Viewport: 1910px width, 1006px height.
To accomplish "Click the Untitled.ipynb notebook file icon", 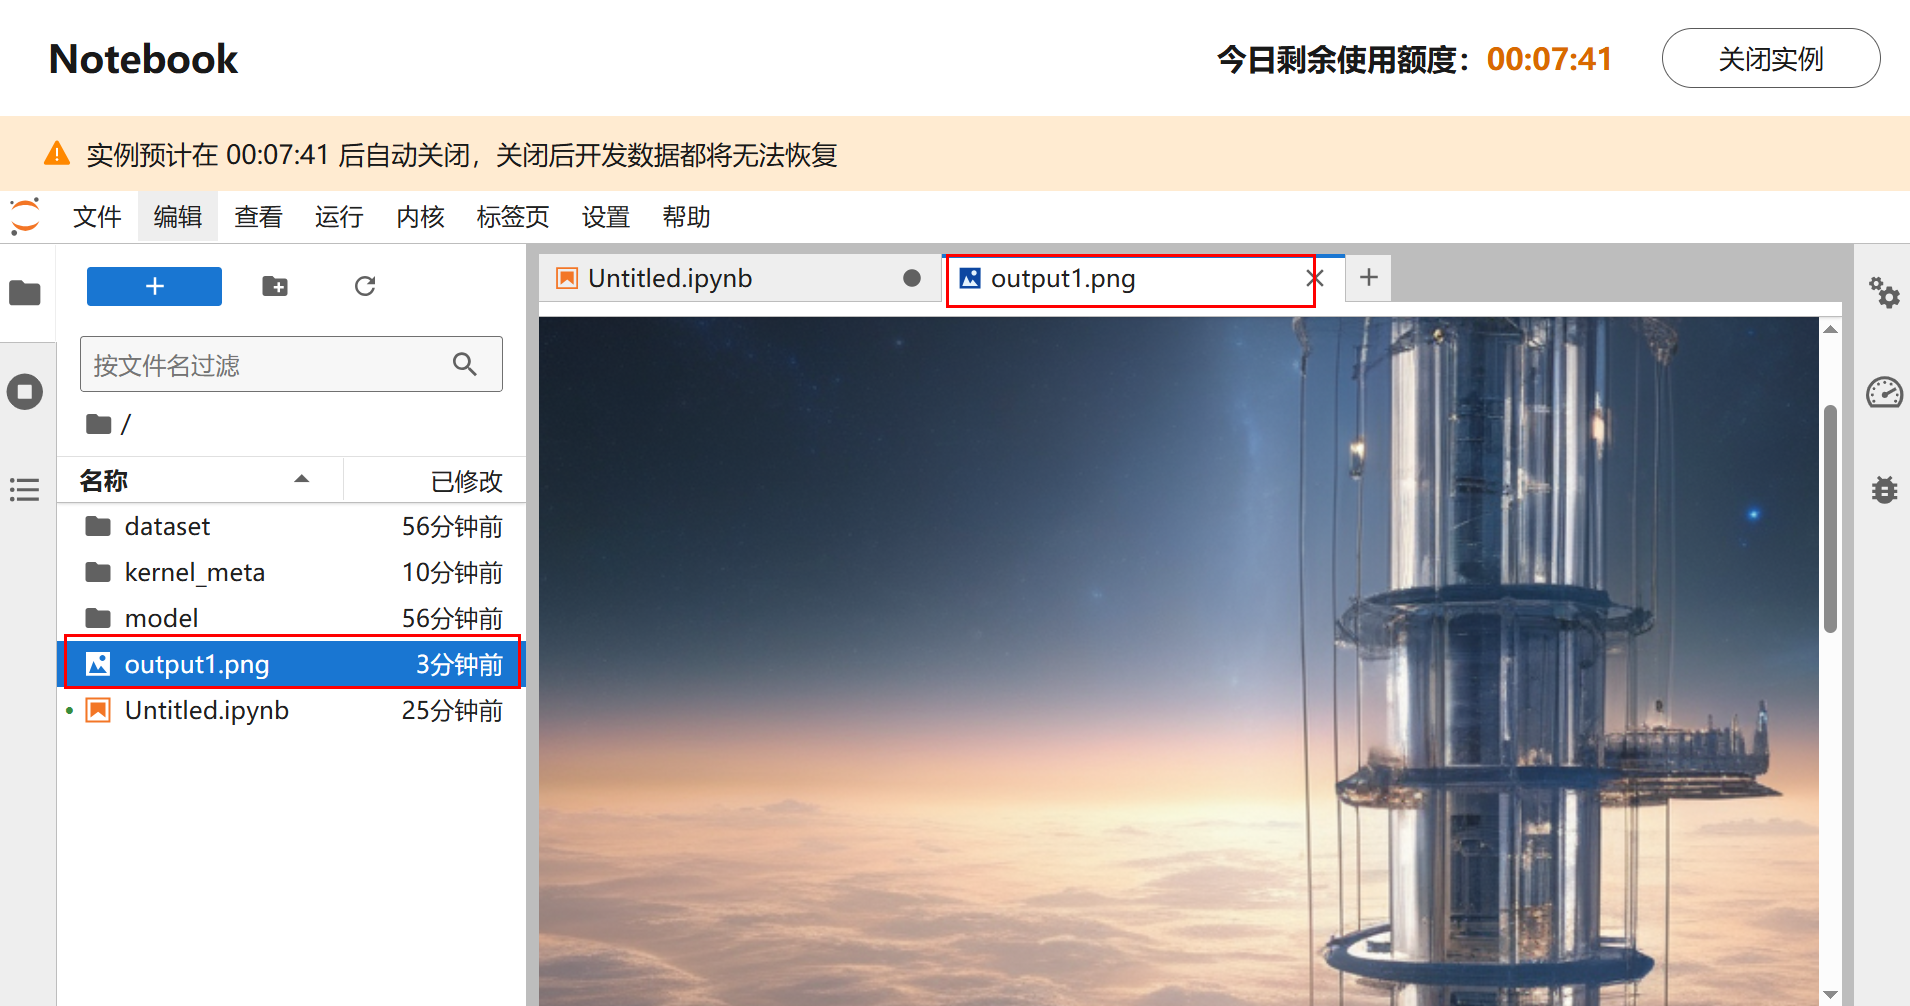I will [x=98, y=710].
